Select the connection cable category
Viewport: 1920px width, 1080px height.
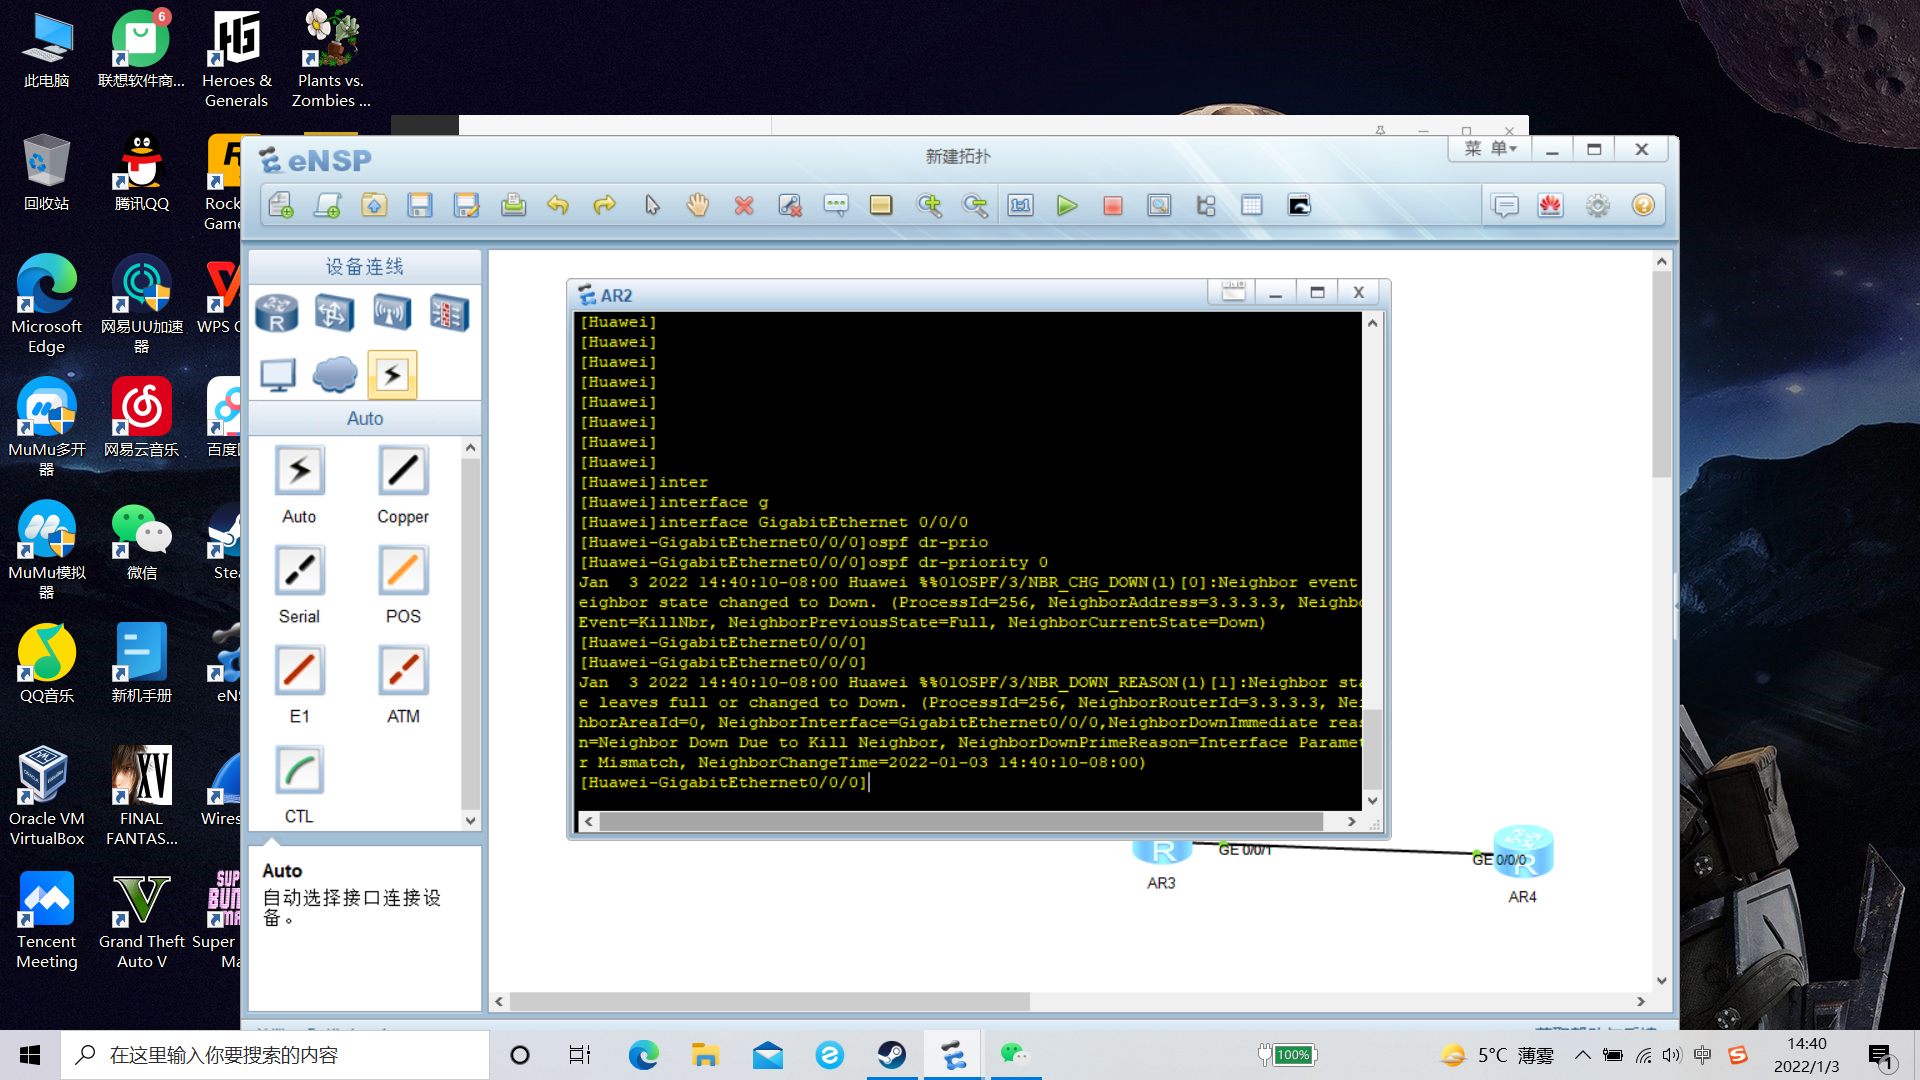392,375
